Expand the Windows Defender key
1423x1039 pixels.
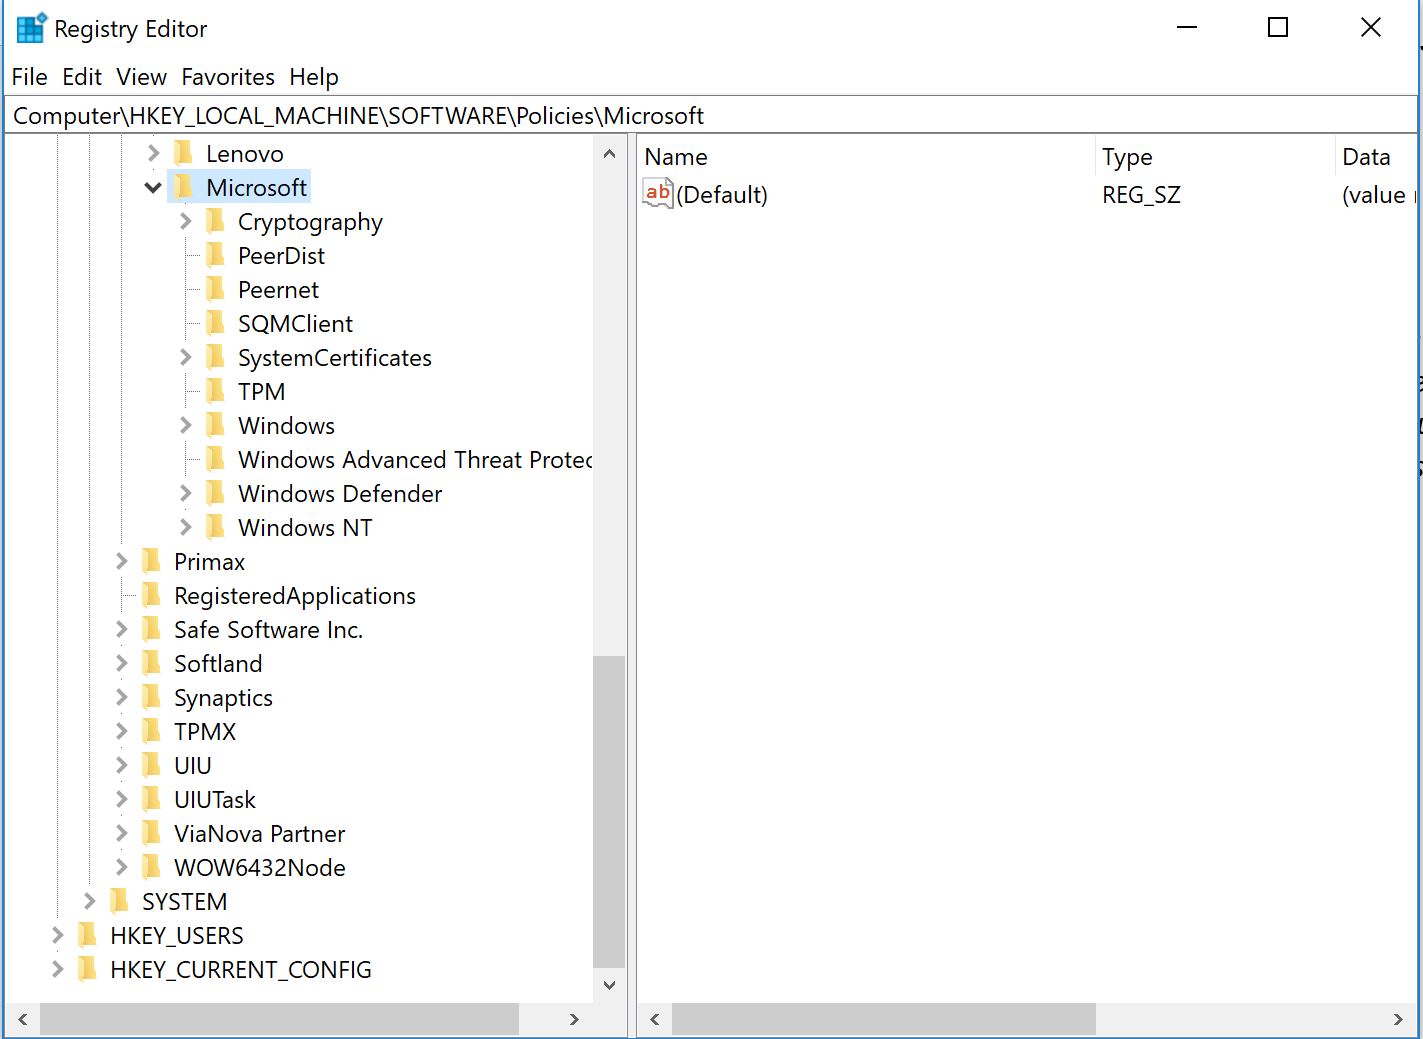coord(185,493)
